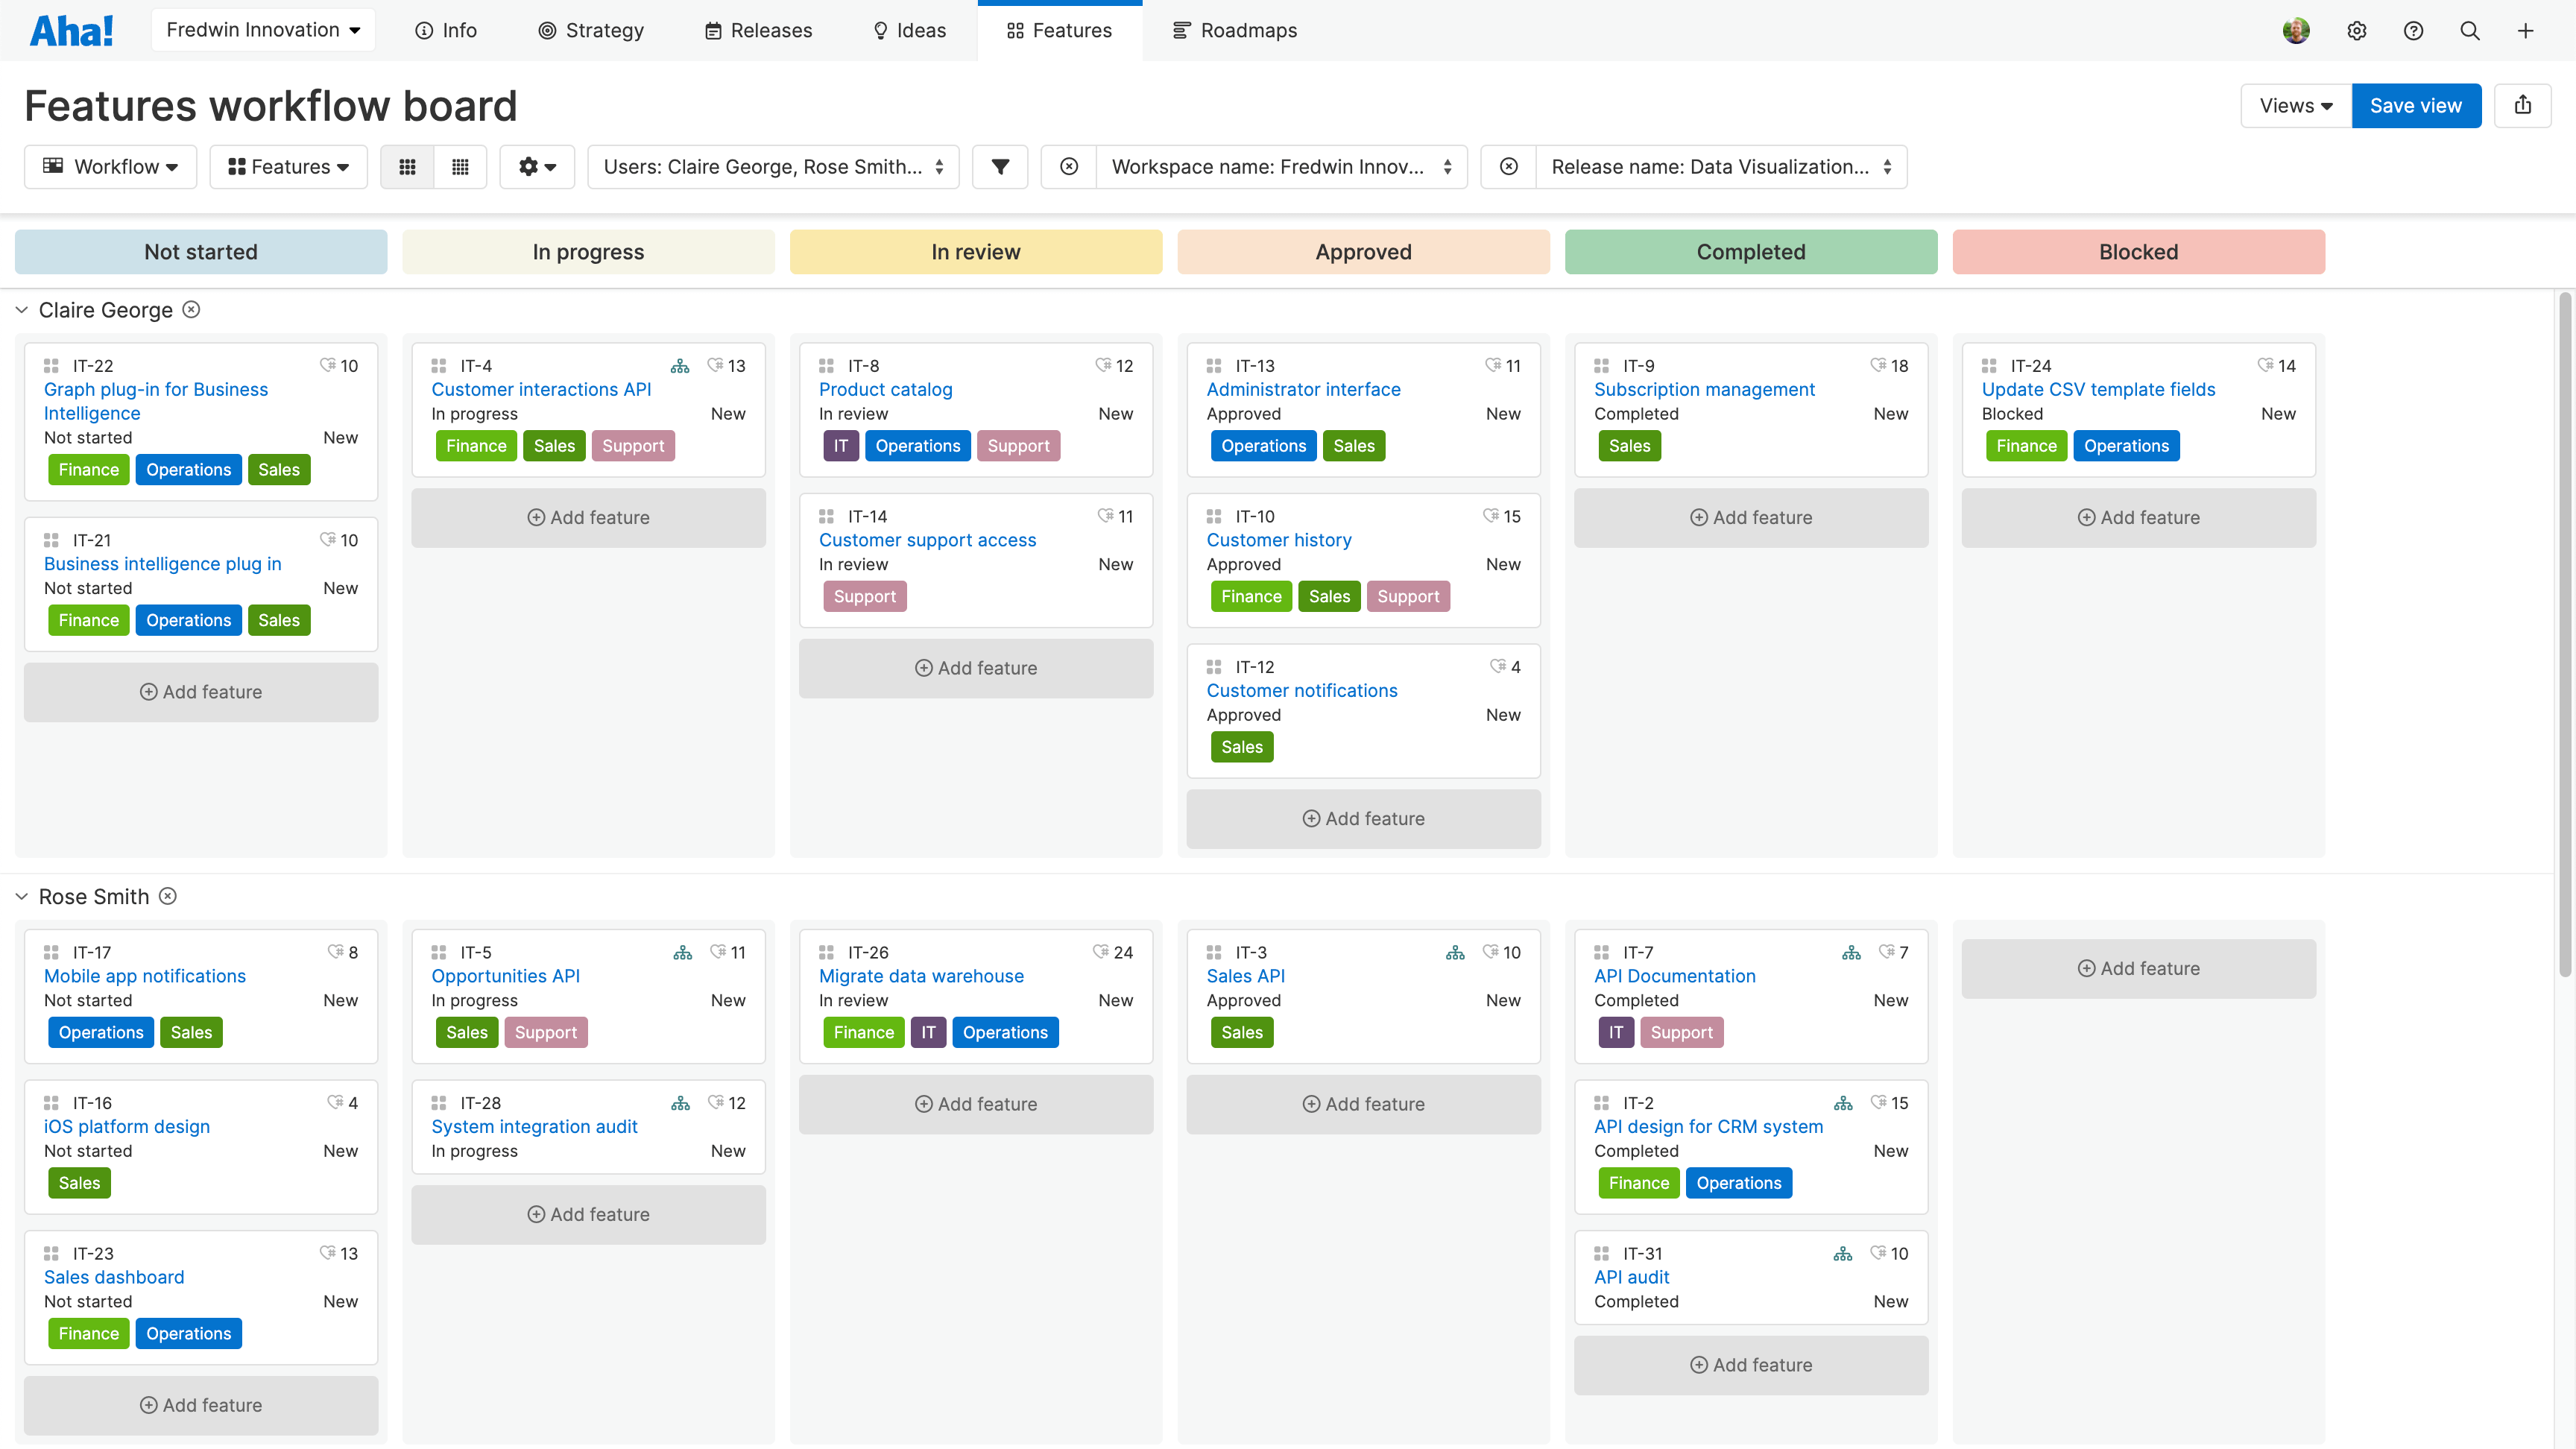
Task: Click the Aha! logo
Action: (71, 30)
